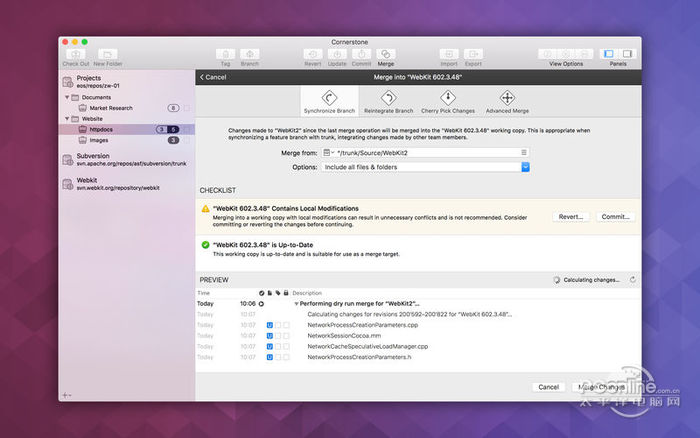Open the Options dropdown for included files

coord(525,167)
